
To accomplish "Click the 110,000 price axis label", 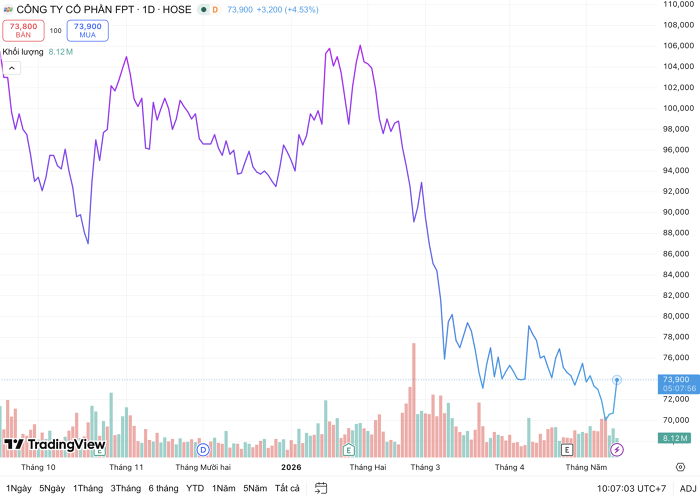I will pos(678,4).
